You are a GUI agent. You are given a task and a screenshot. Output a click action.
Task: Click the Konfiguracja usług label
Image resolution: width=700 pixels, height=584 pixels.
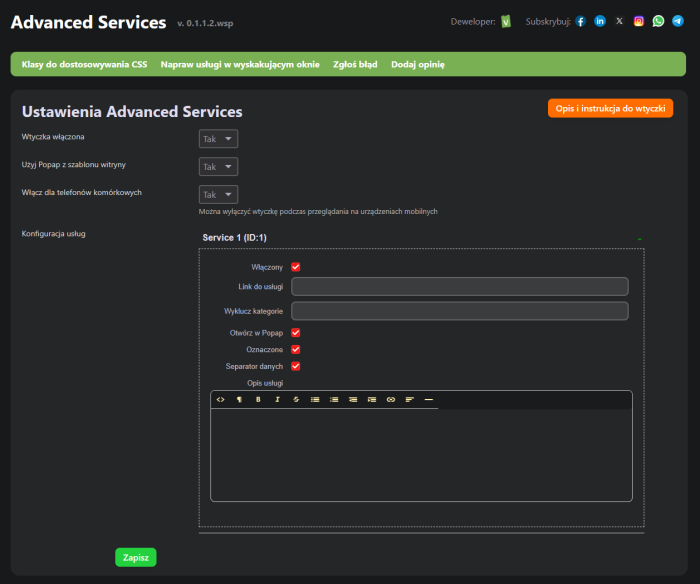pyautogui.click(x=54, y=234)
